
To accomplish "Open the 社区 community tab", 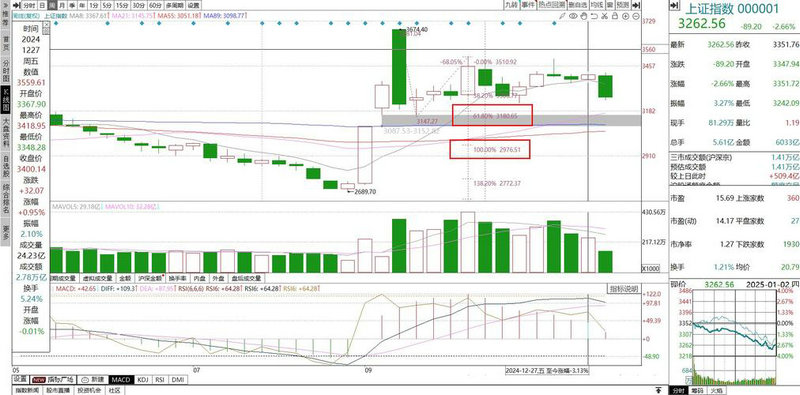I will click(114, 390).
